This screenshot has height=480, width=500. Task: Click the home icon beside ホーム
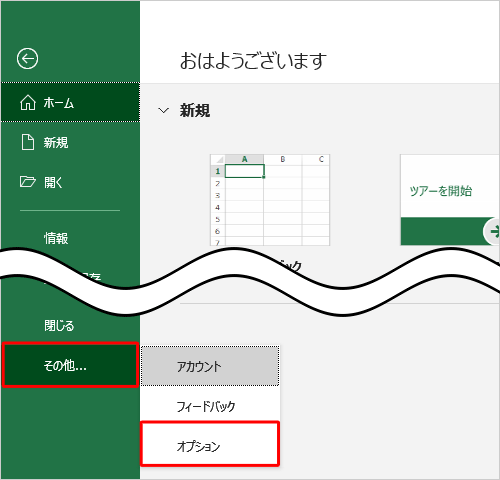pos(28,102)
